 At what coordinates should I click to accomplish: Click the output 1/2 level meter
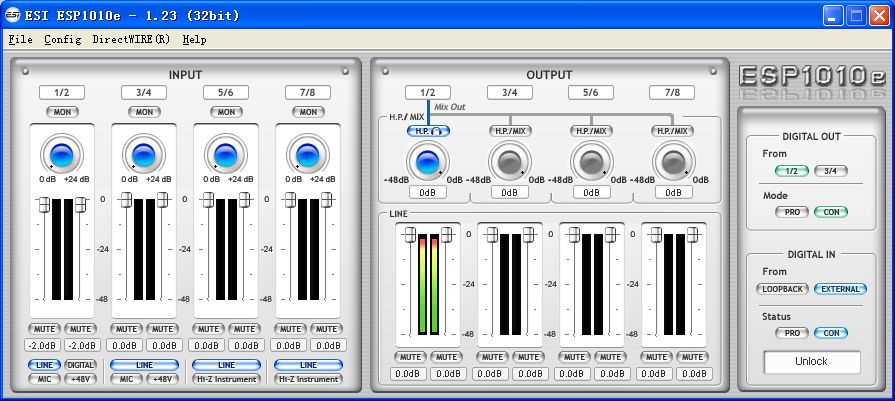point(428,284)
